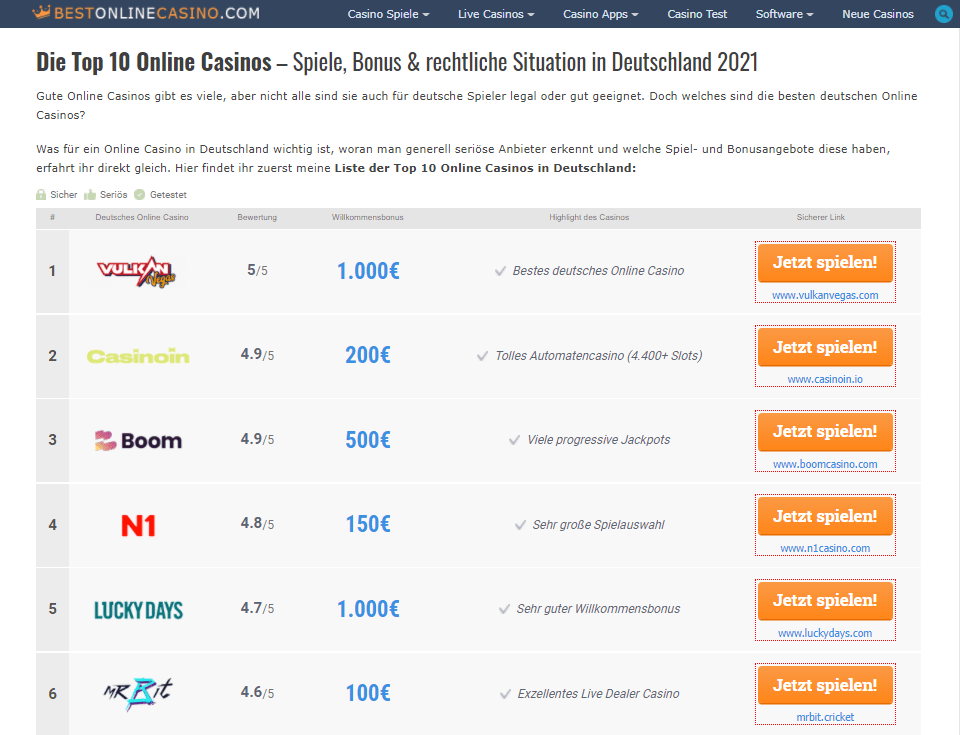Click Jetzt spielen for Vulkan Vegas

click(x=825, y=263)
